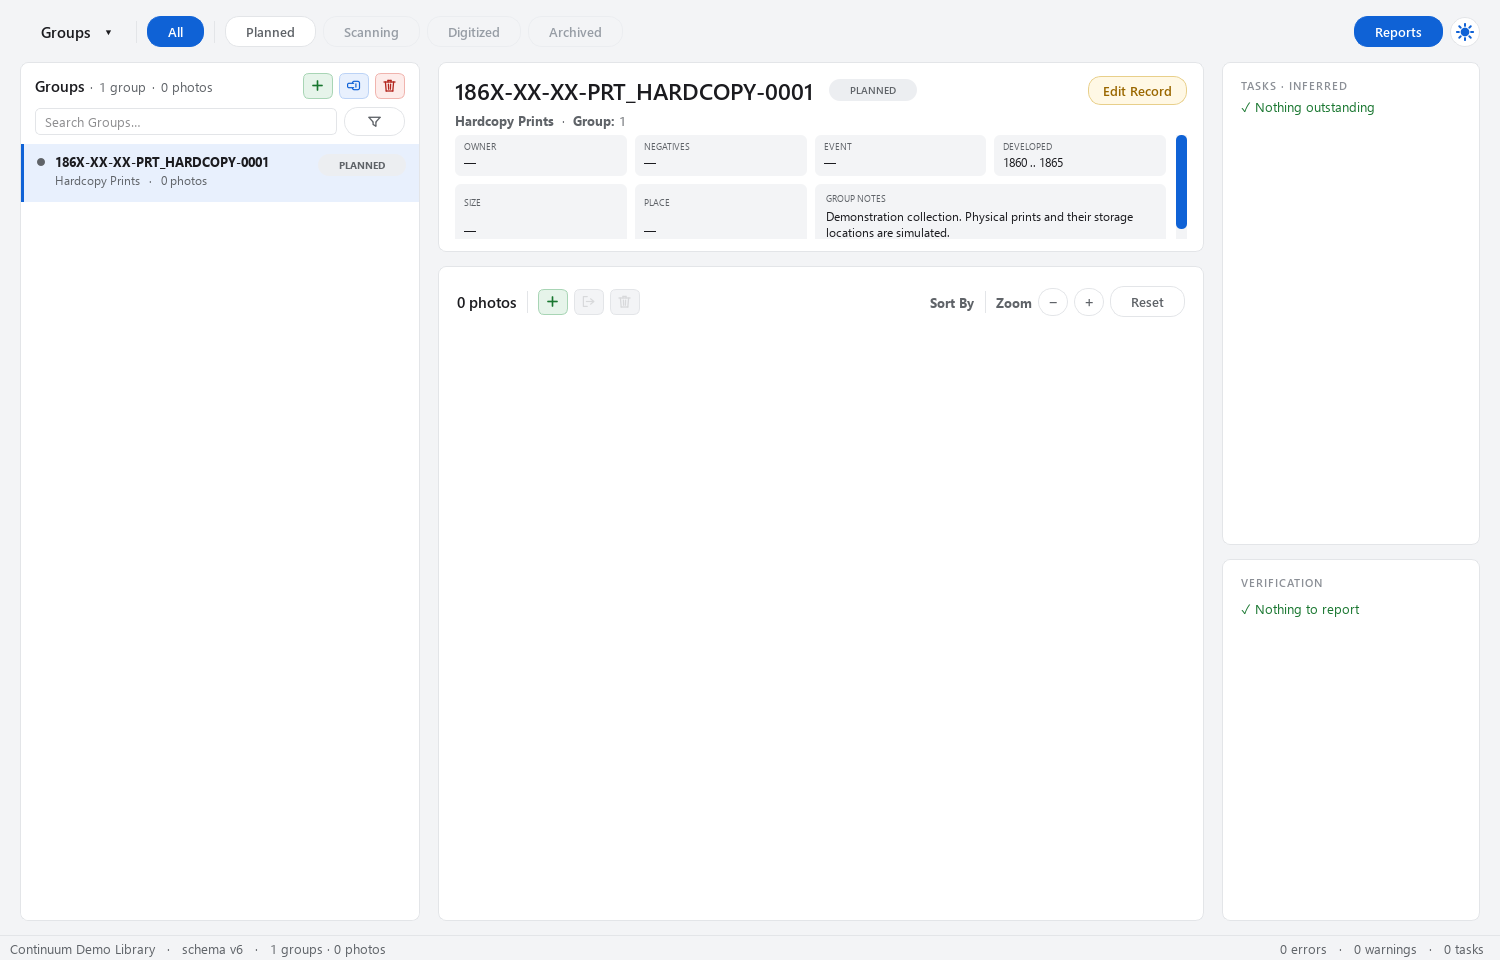Select the Digitized status filter
This screenshot has height=960, width=1500.
(474, 32)
